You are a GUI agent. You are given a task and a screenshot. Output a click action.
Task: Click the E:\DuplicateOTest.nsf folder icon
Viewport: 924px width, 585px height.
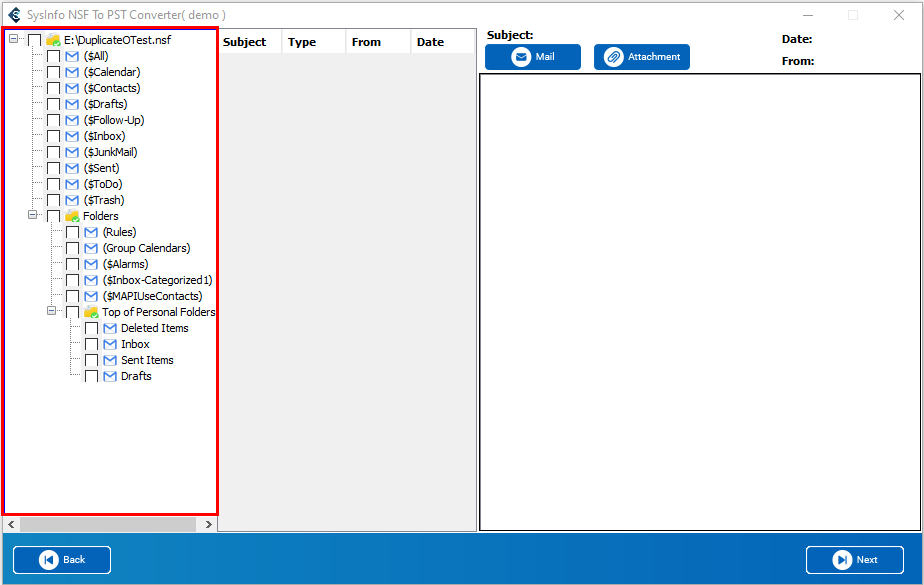[x=53, y=40]
